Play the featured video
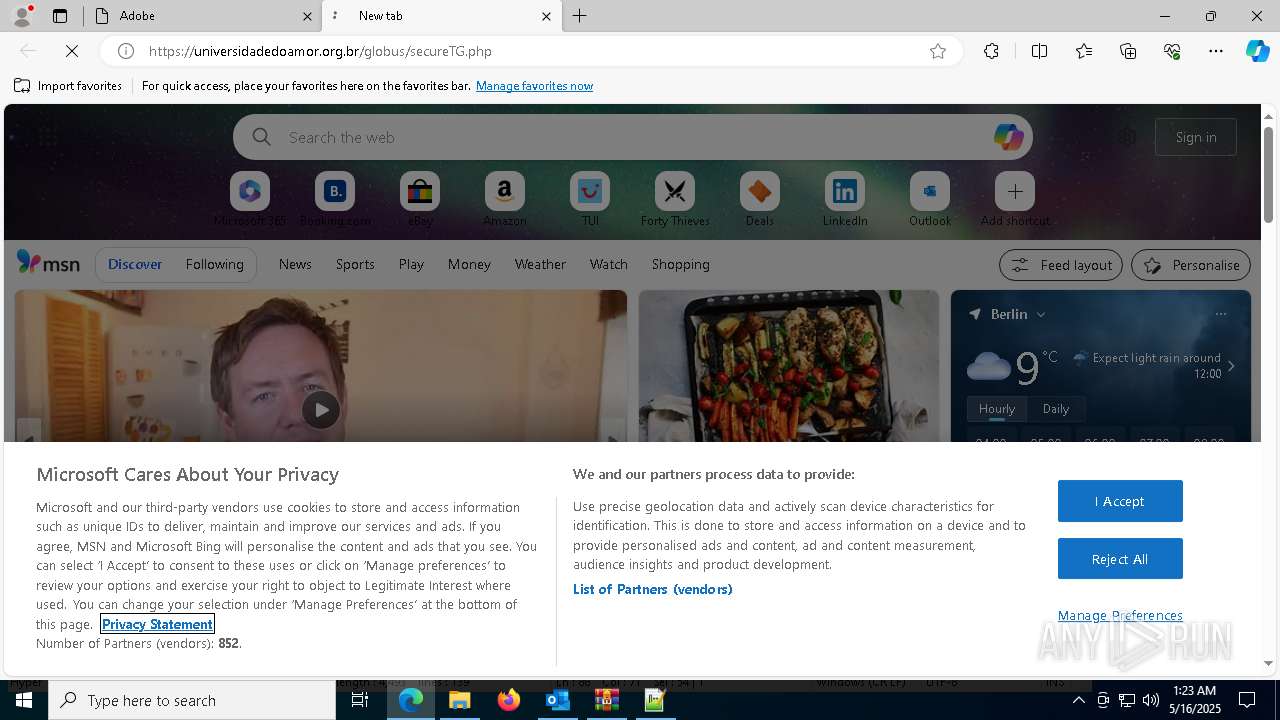 (320, 410)
